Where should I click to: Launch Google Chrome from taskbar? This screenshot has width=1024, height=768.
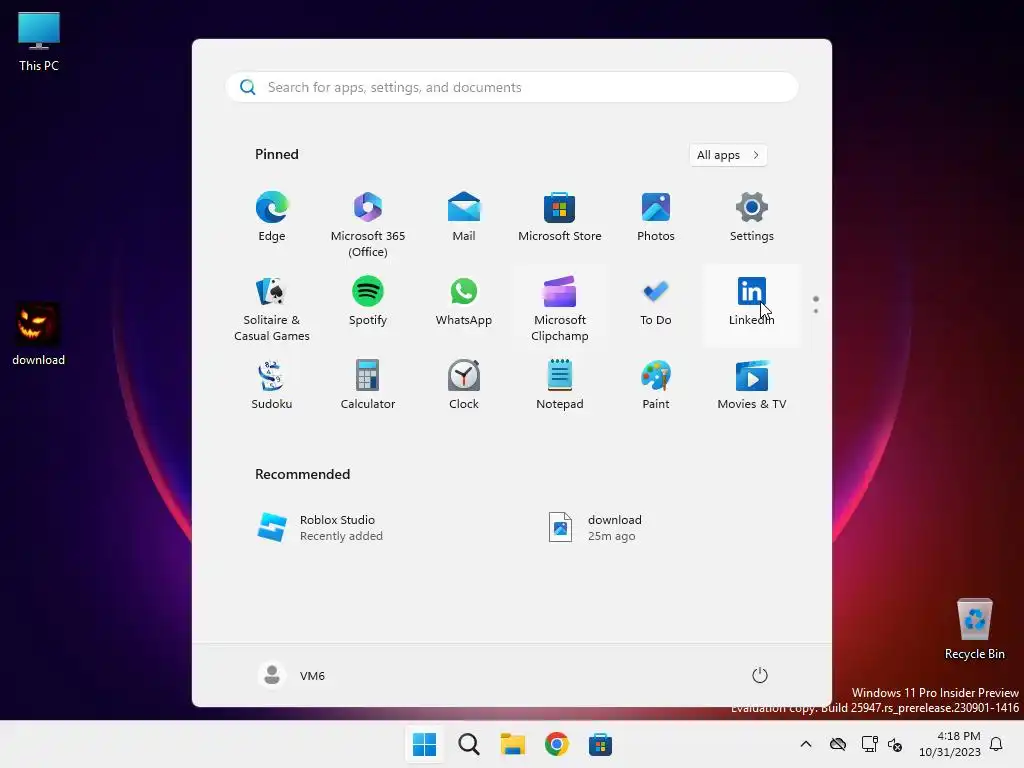click(x=556, y=744)
